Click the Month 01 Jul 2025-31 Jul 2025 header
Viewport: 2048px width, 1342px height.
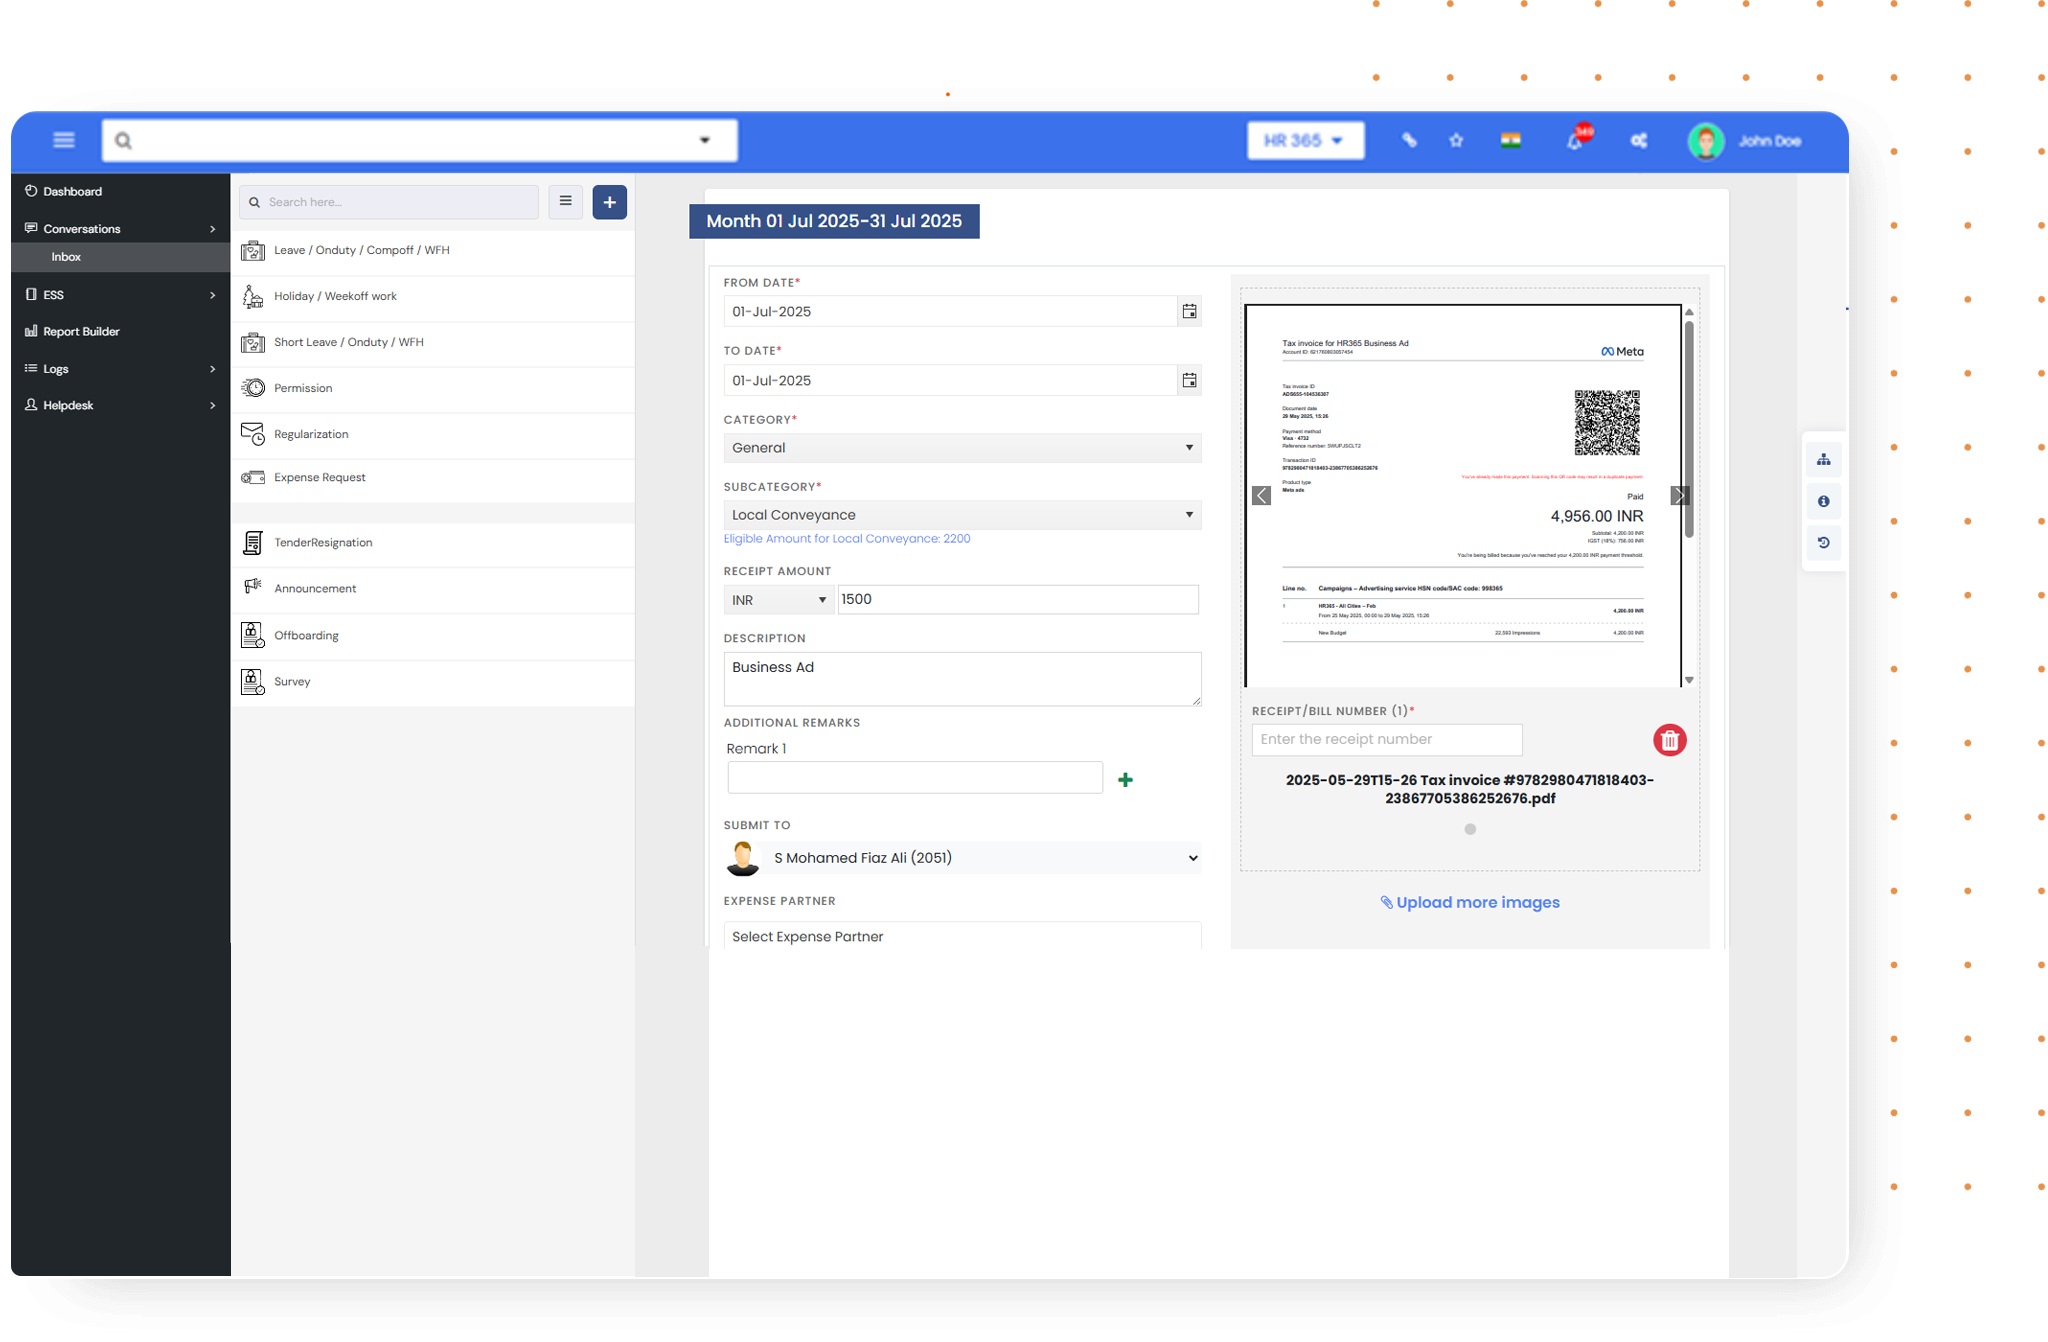(x=834, y=221)
